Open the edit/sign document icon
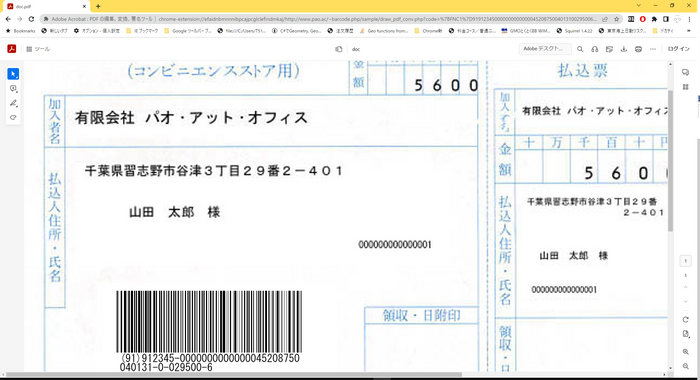Image resolution: width=700 pixels, height=380 pixels. coord(609,49)
